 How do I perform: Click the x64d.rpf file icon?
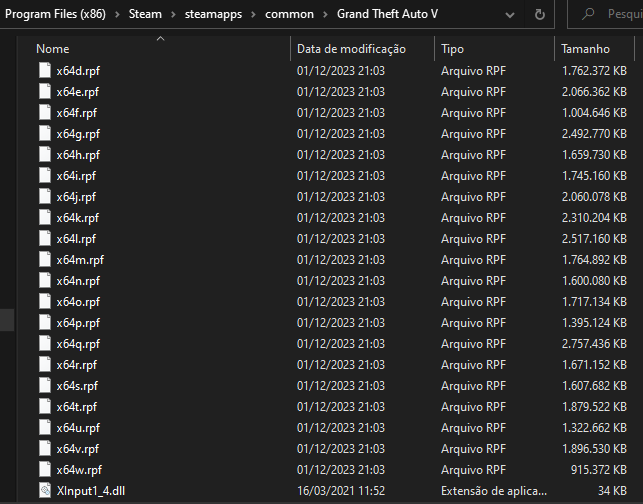point(44,71)
